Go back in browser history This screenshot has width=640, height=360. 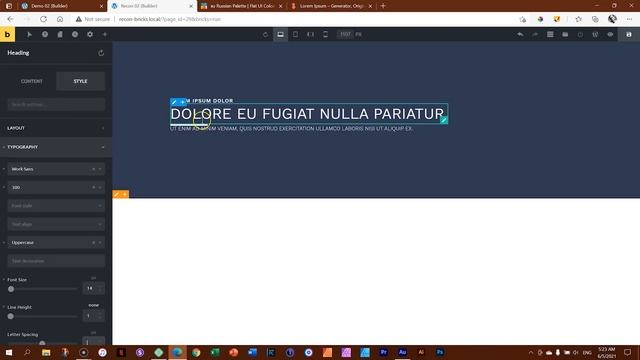(x=11, y=19)
